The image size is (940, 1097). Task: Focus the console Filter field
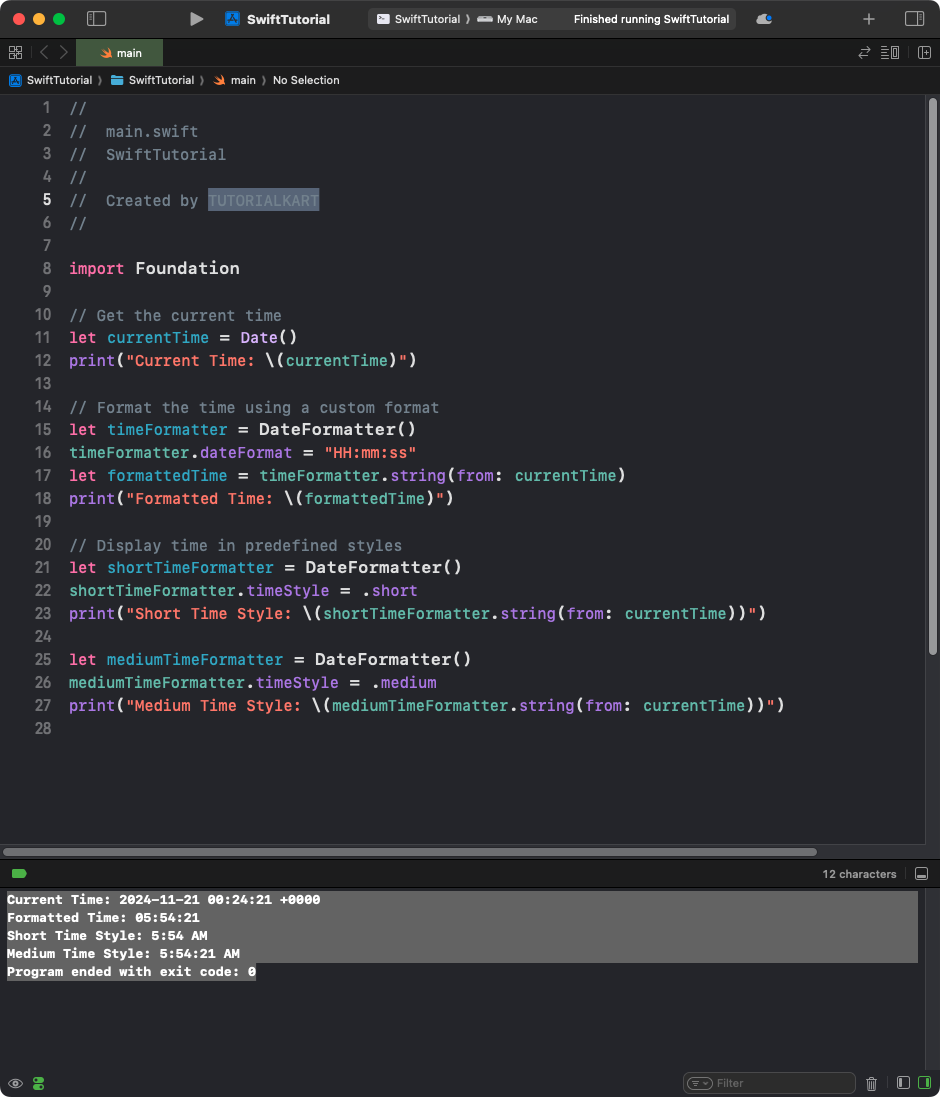point(769,1083)
